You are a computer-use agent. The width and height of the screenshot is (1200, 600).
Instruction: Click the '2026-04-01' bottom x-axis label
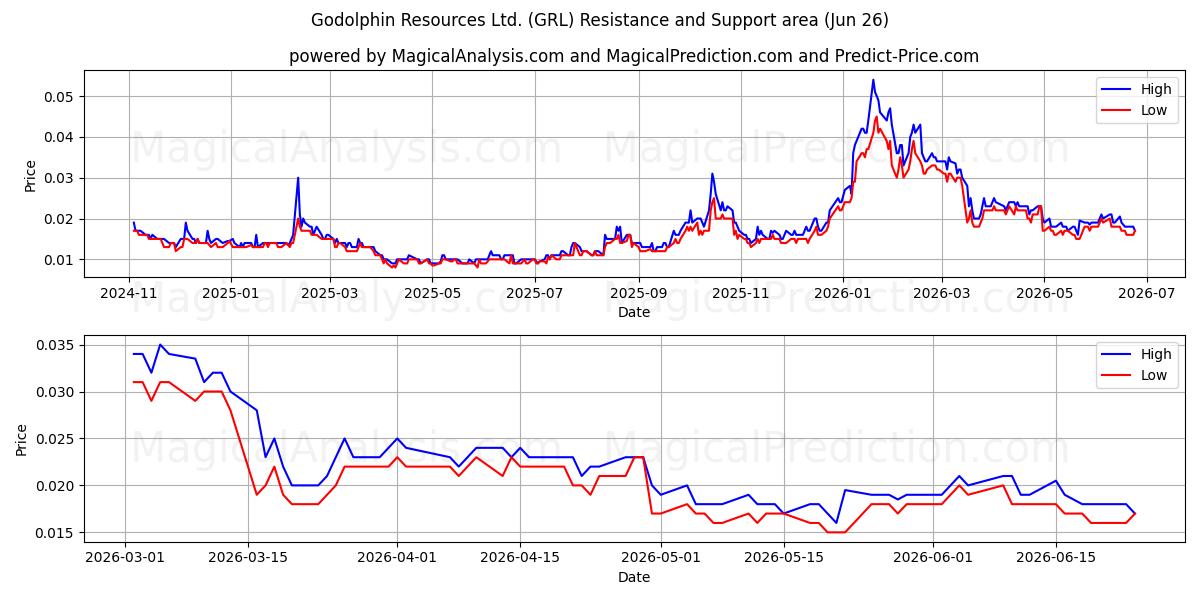pyautogui.click(x=397, y=558)
